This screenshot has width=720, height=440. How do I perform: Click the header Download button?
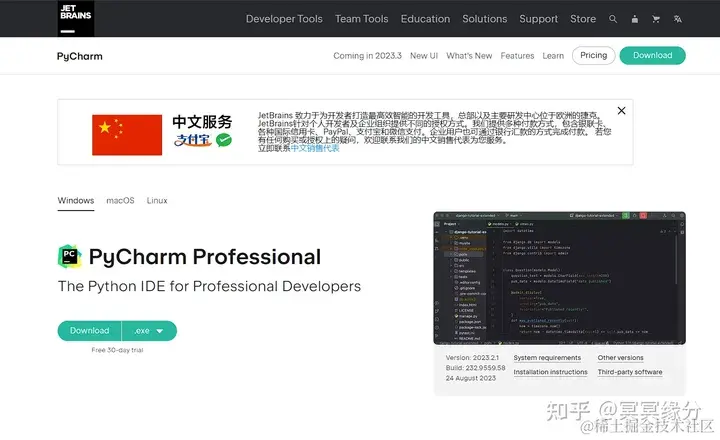point(652,55)
